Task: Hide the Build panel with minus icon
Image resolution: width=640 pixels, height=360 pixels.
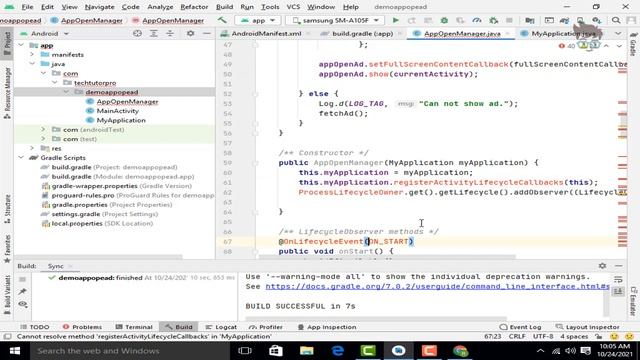Action: pyautogui.click(x=619, y=266)
